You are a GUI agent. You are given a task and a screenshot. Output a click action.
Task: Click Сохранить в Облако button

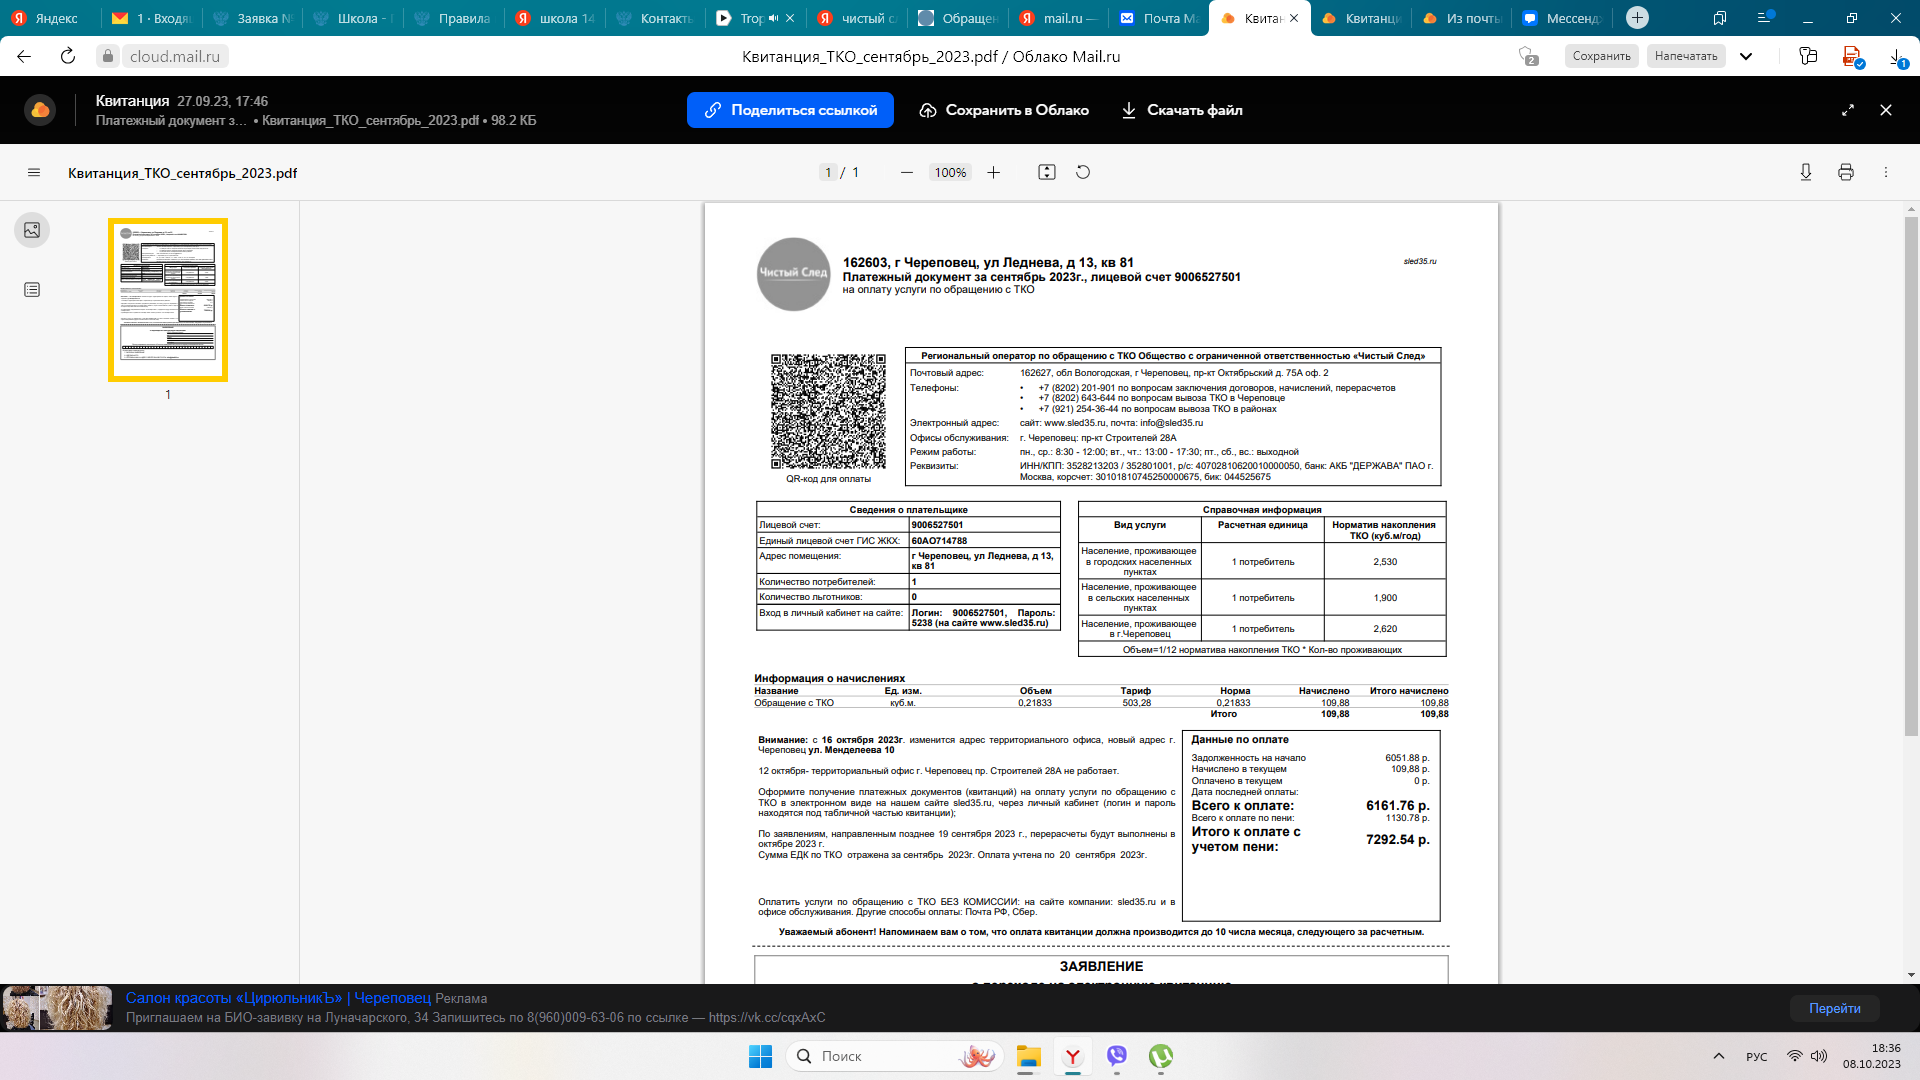1004,110
